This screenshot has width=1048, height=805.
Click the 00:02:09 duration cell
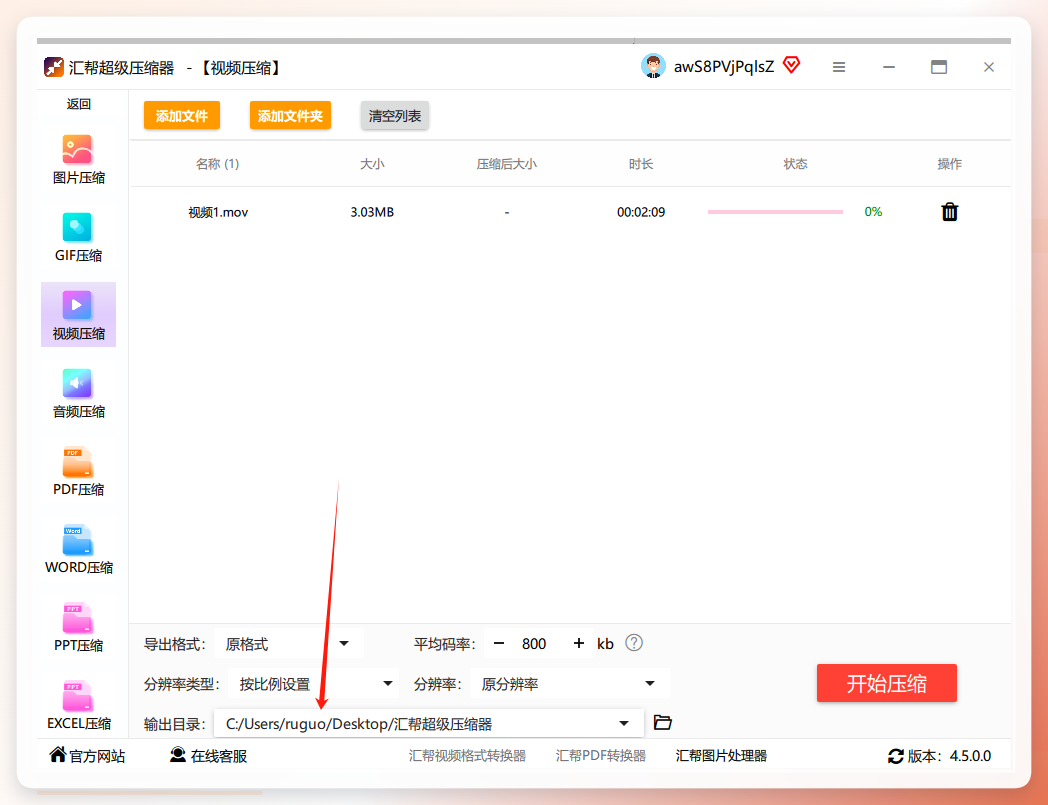coord(641,212)
